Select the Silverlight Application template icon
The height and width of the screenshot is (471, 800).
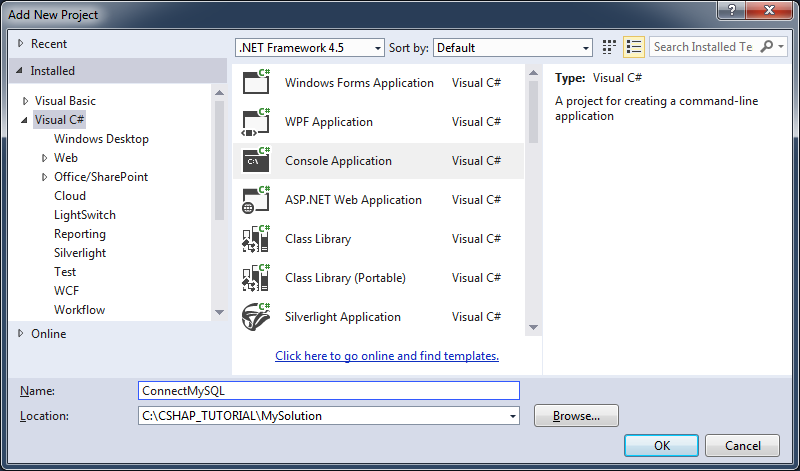[256, 317]
